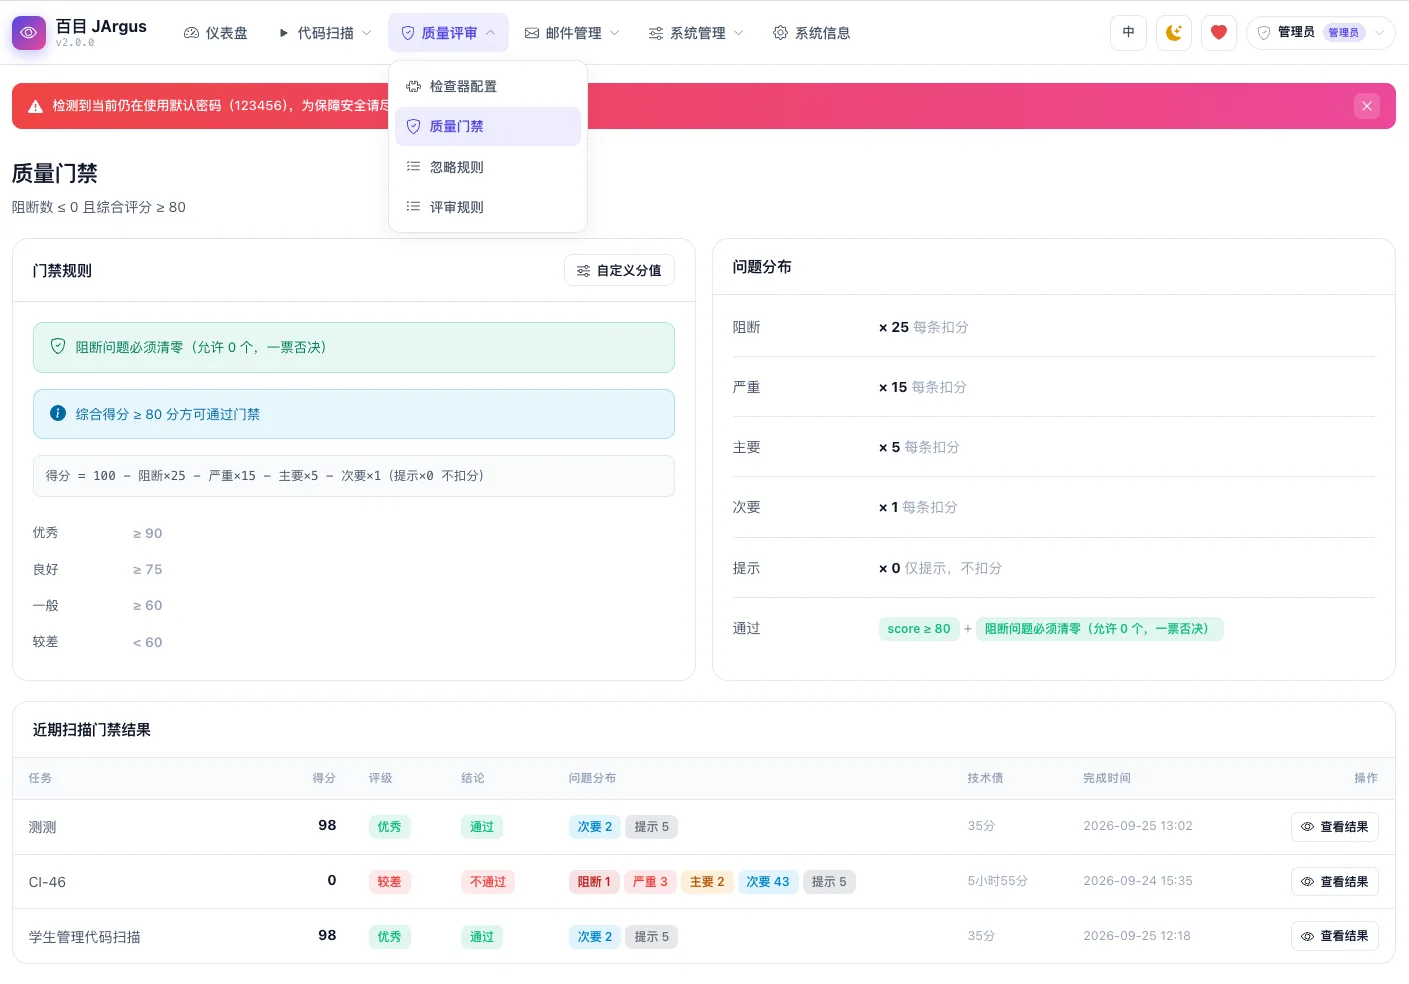Click the 自定义分值 button

coord(619,271)
